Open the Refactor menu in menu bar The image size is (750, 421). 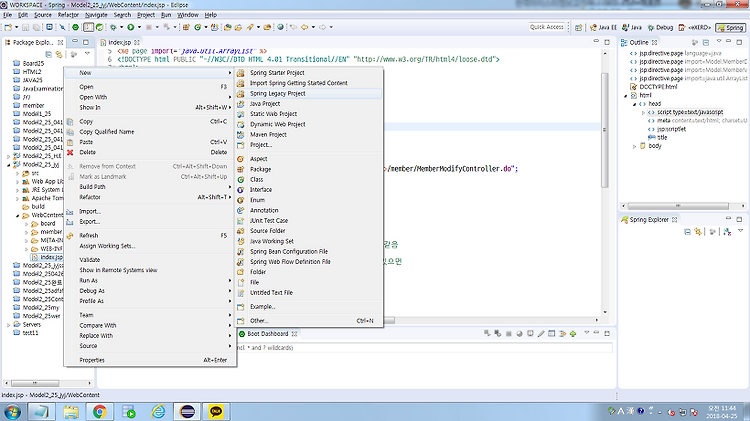[68, 15]
